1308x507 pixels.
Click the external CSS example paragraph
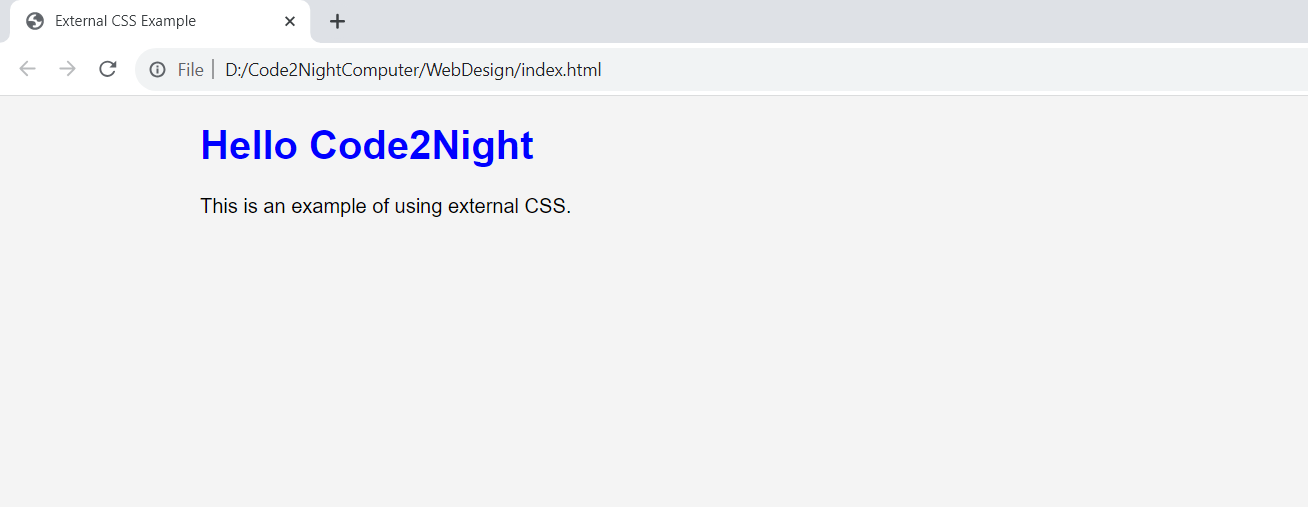pos(385,207)
